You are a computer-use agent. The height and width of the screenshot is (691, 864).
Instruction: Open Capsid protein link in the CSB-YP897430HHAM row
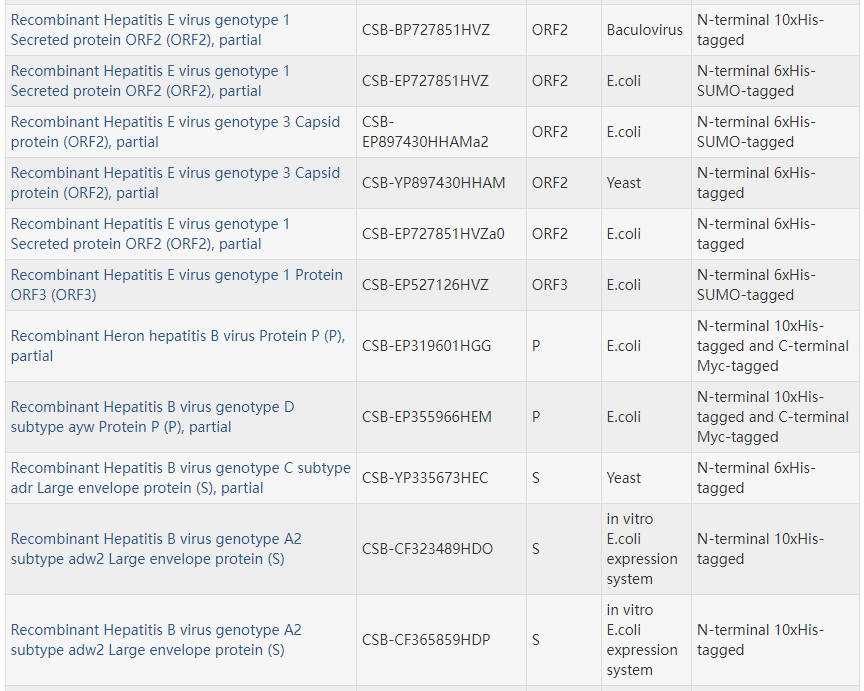pos(175,173)
